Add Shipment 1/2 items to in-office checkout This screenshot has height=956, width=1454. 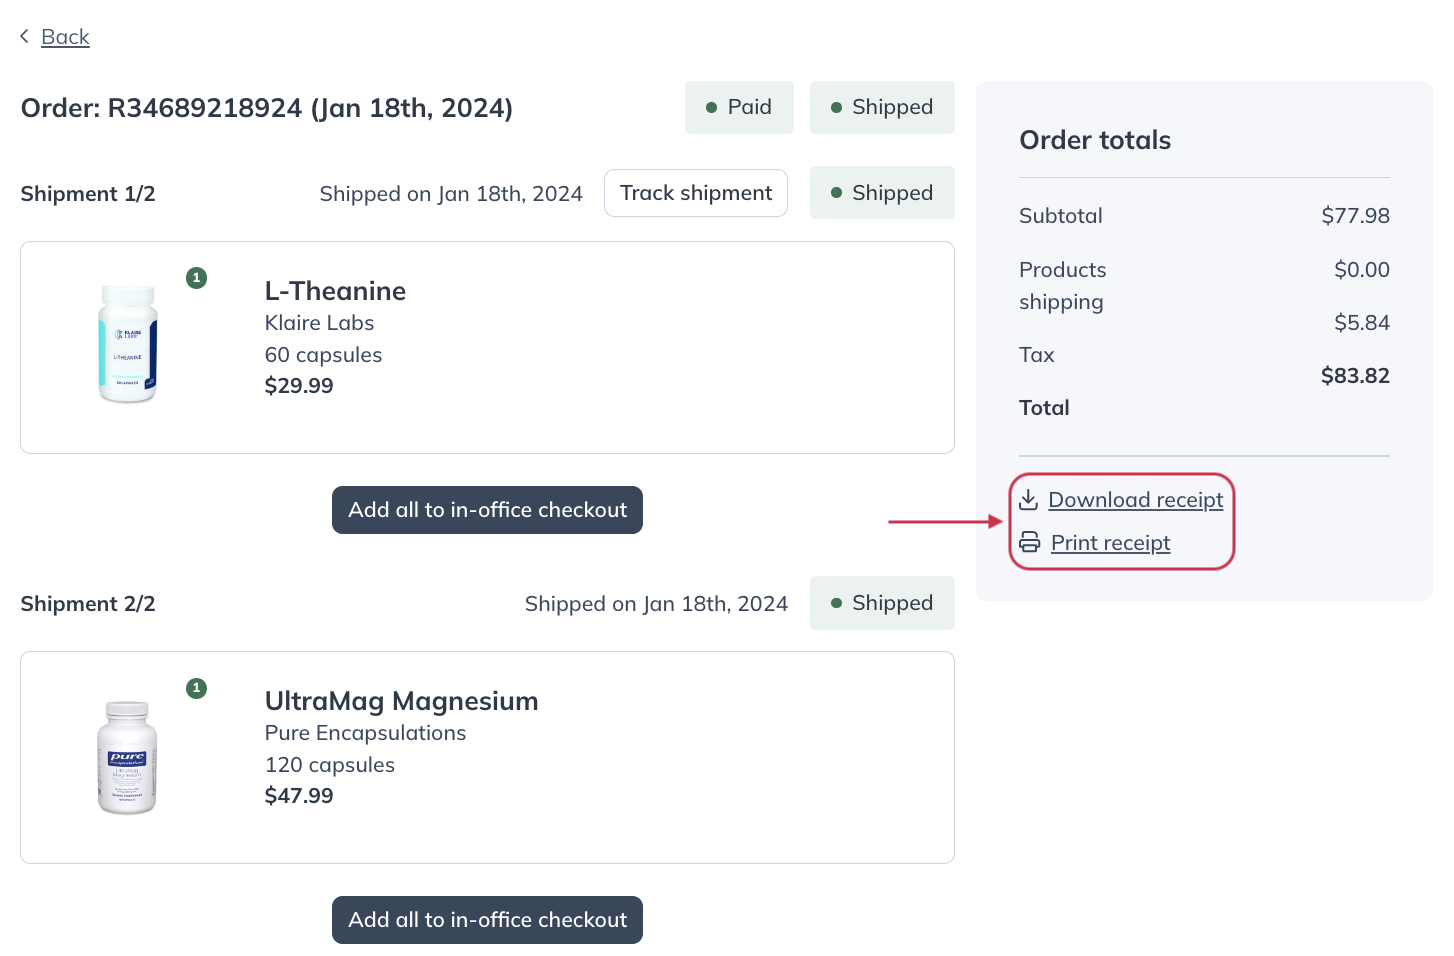487,510
